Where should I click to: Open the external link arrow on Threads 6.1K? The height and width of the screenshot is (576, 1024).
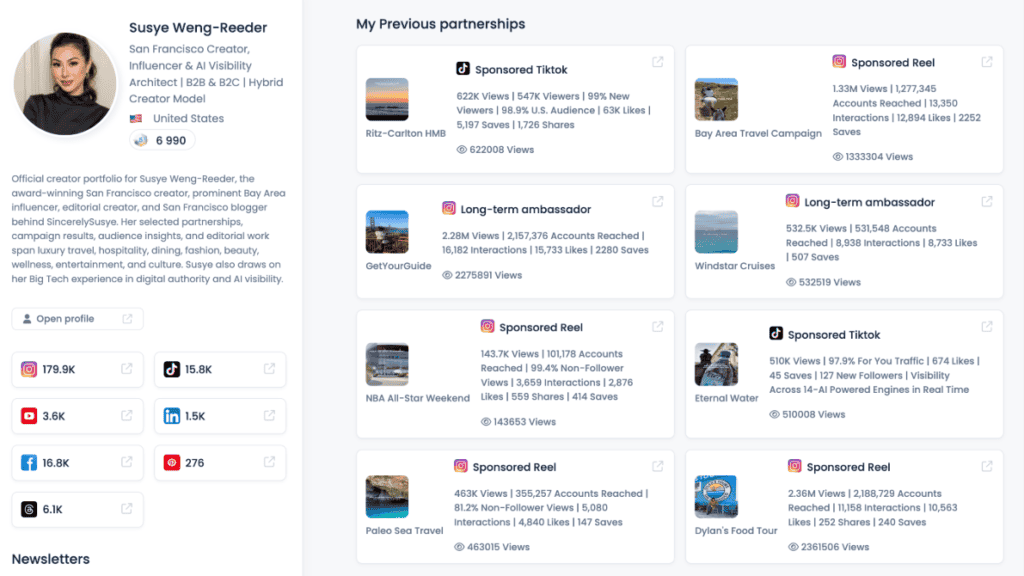coord(127,509)
